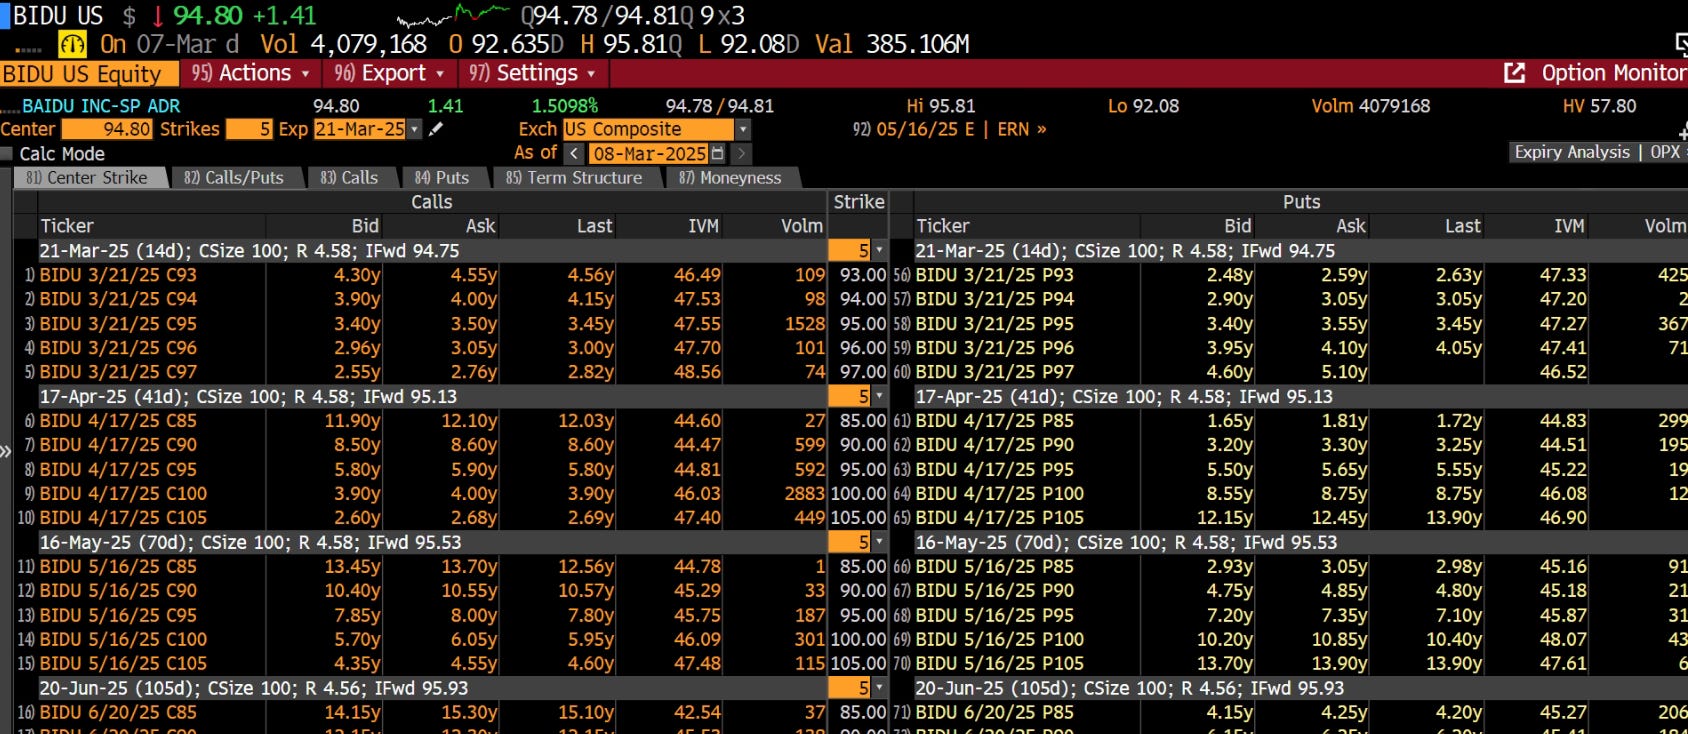Switch to the Term Structure tab
1688x734 pixels.
[574, 177]
